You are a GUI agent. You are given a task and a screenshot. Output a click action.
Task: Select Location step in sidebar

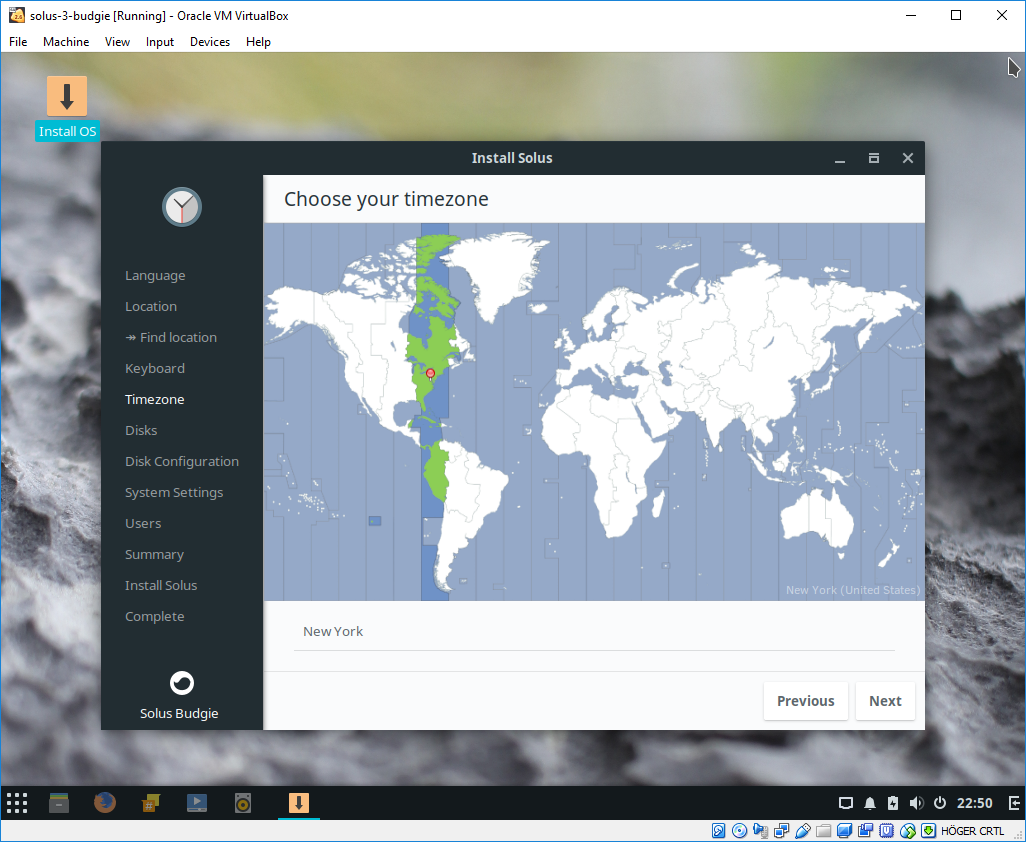coord(151,306)
